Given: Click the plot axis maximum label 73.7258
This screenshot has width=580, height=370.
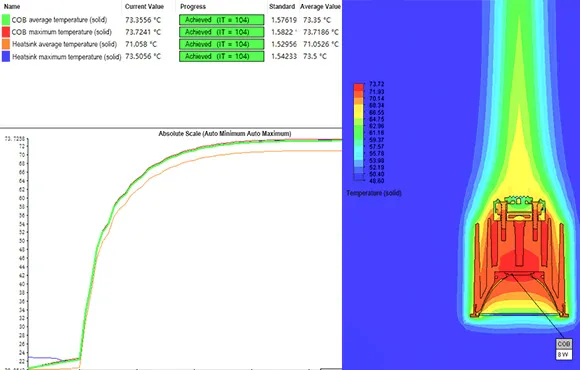Looking at the screenshot, I should (14, 139).
